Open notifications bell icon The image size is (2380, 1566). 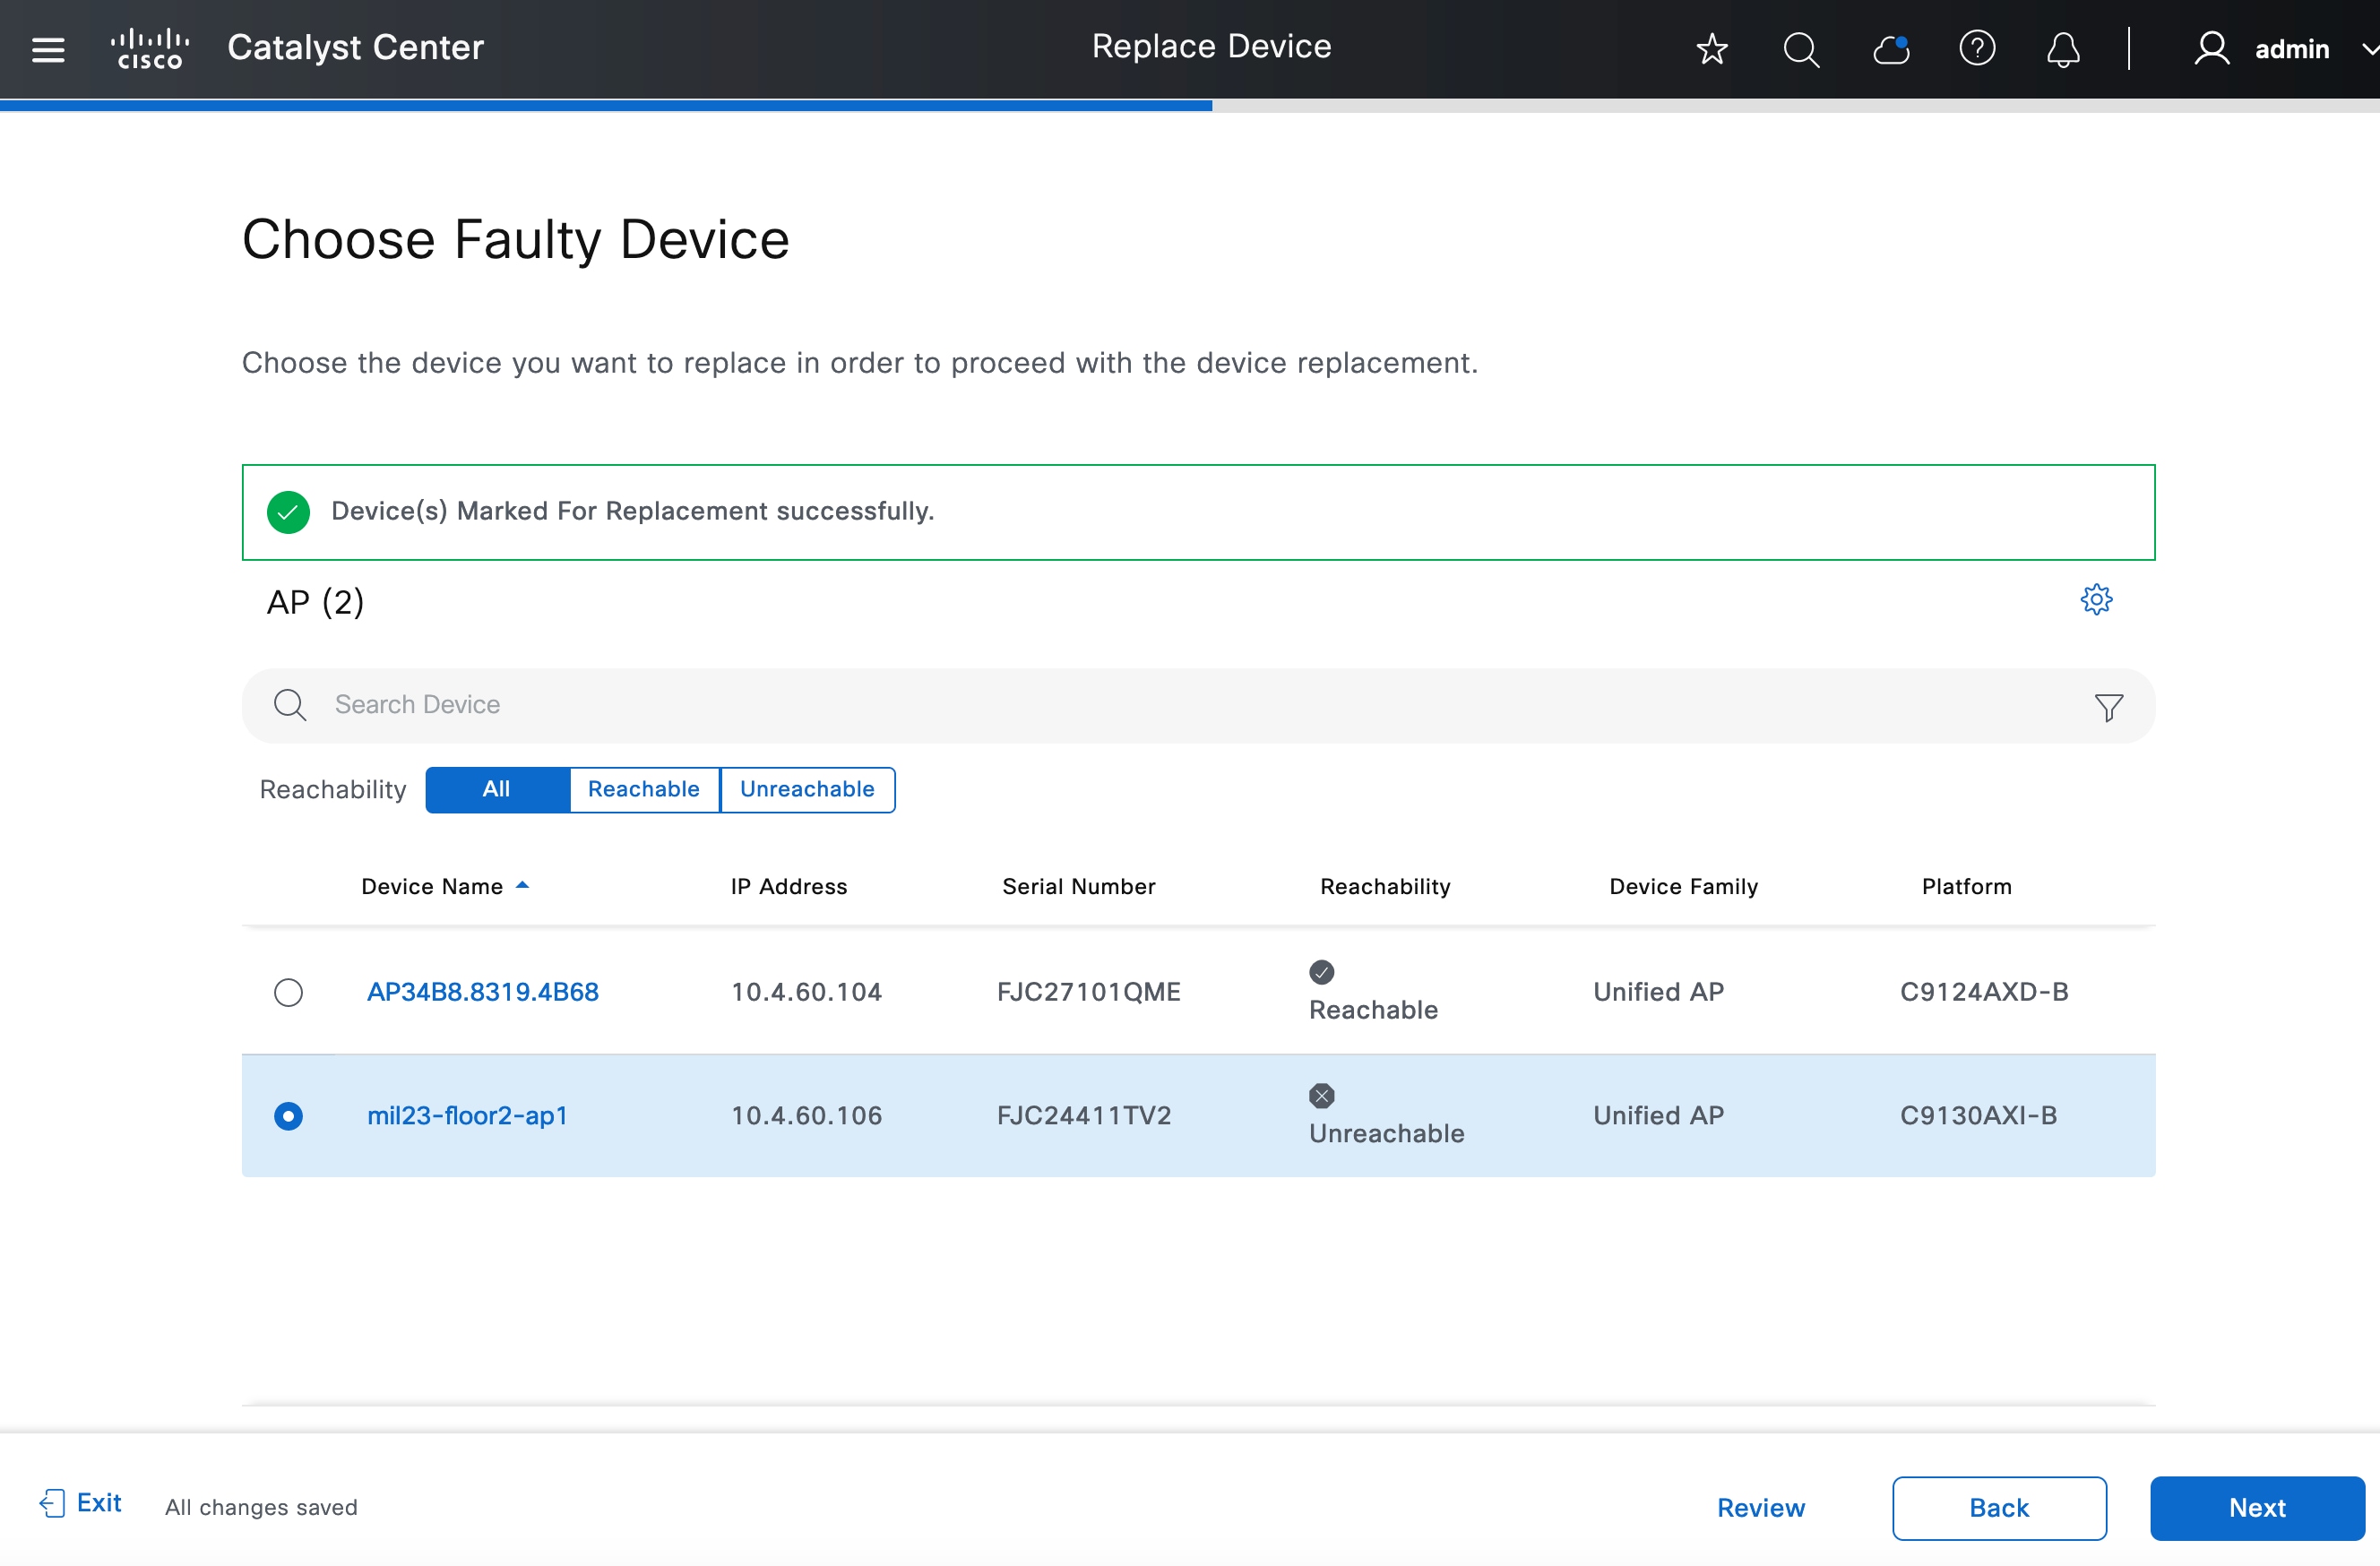2063,49
